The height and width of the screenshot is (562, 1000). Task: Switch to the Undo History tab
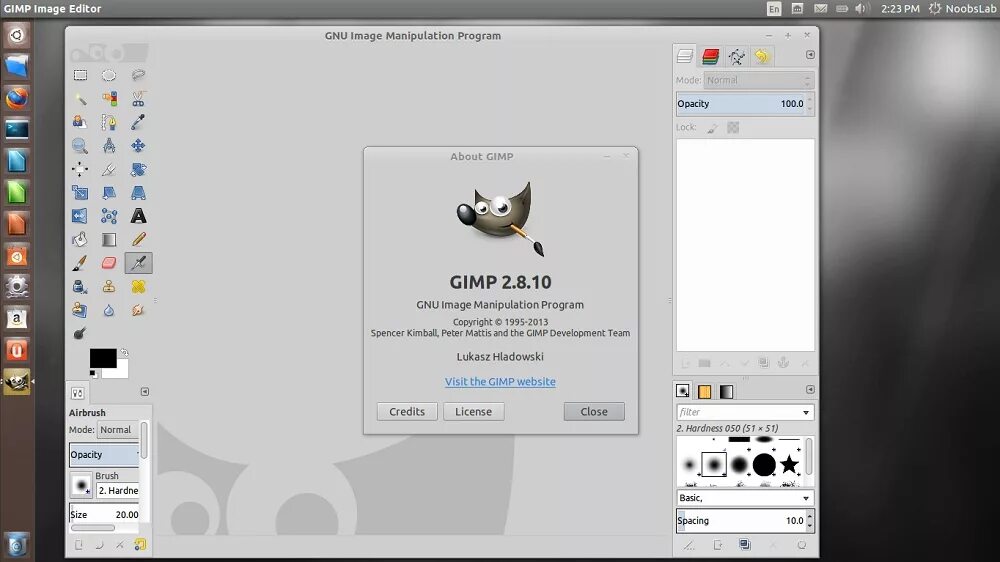761,56
